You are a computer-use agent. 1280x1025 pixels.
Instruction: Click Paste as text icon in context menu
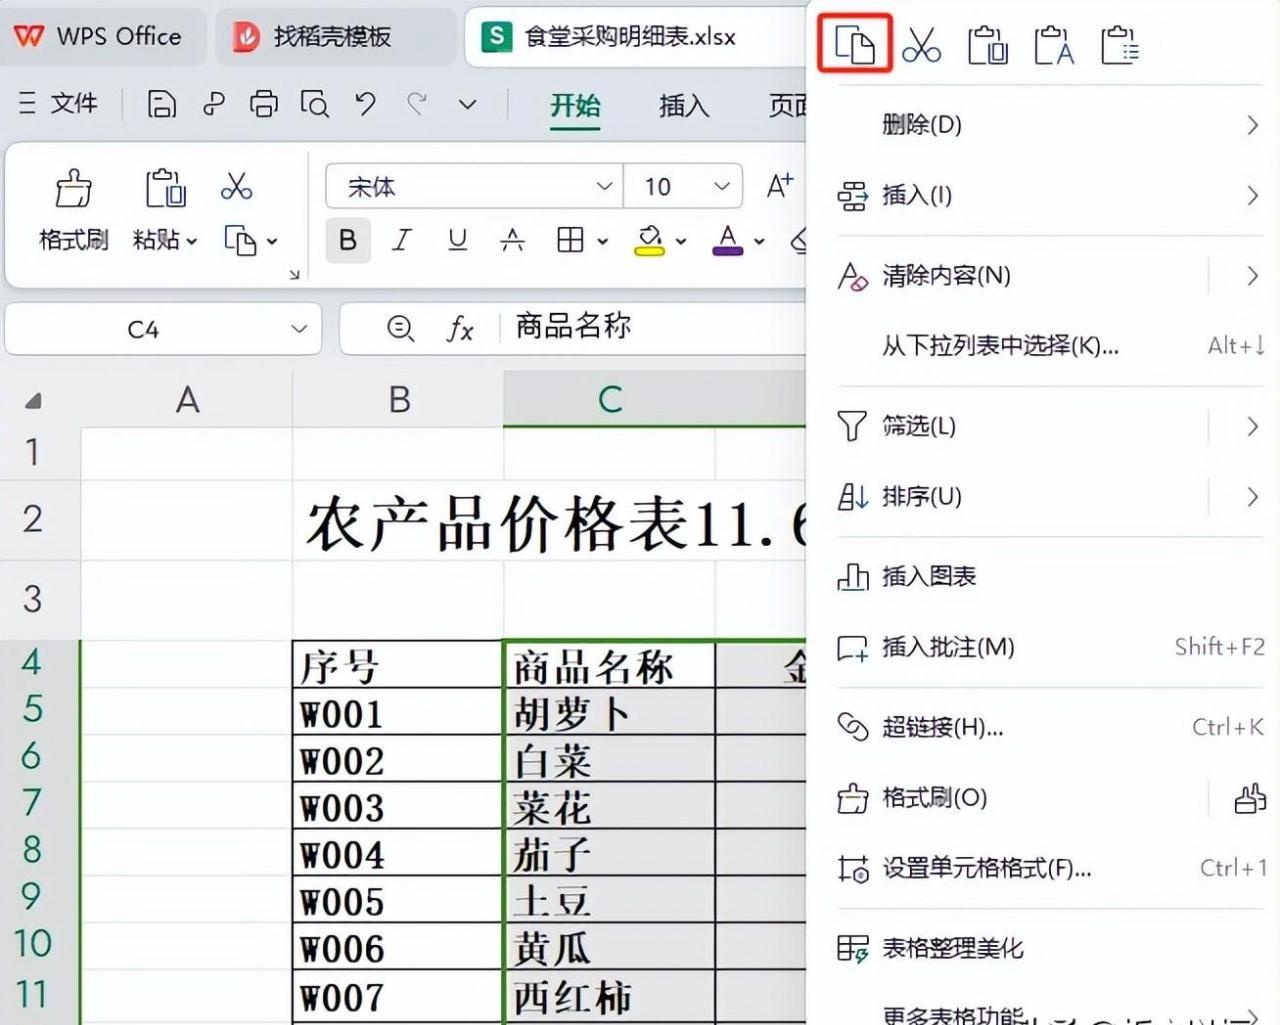(x=1054, y=45)
